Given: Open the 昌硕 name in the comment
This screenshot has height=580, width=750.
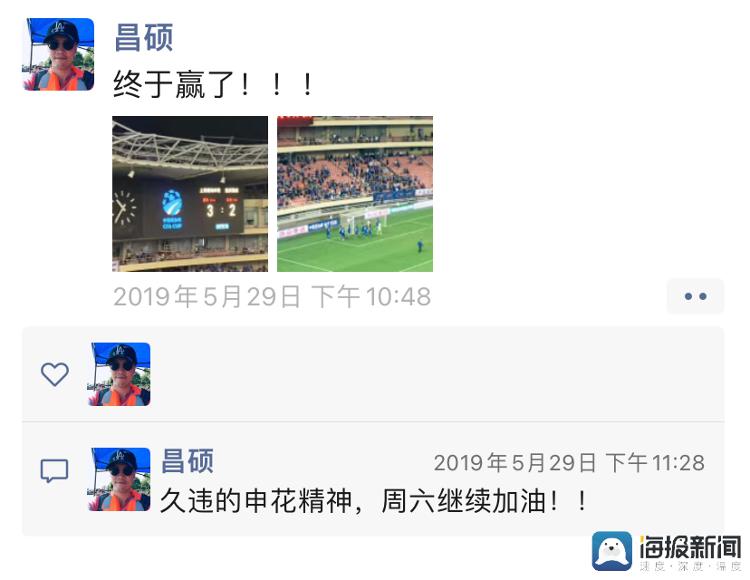Looking at the screenshot, I should [x=187, y=461].
